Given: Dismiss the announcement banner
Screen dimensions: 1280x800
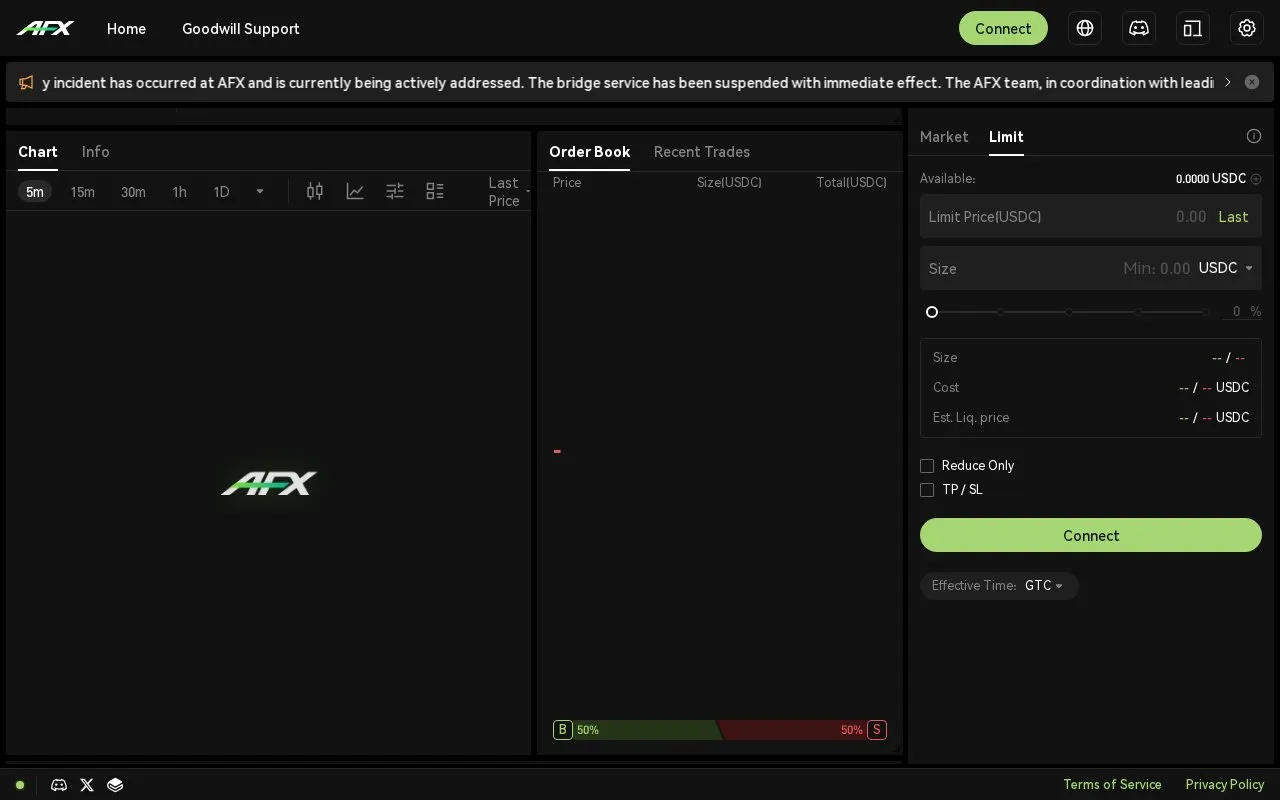Looking at the screenshot, I should click(1252, 82).
